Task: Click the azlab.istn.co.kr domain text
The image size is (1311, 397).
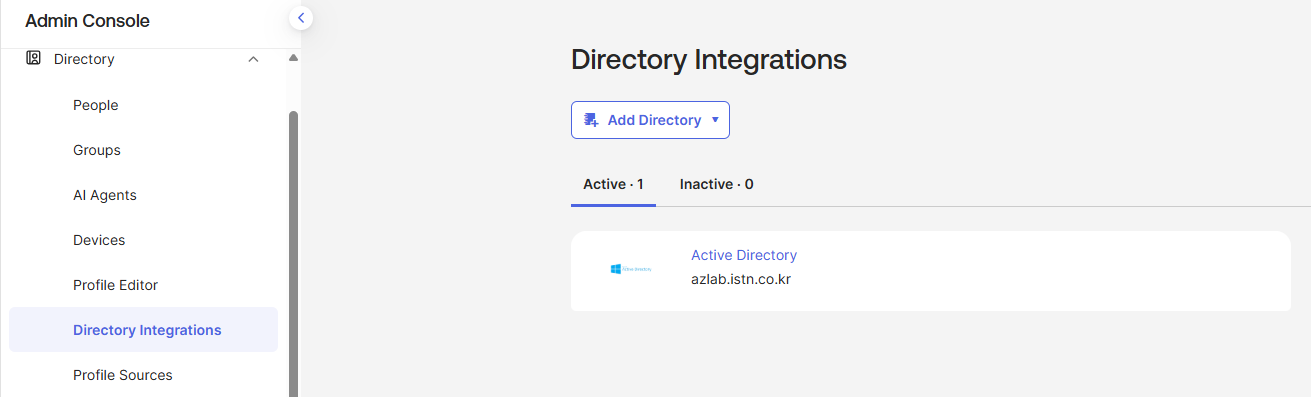Action: [741, 279]
